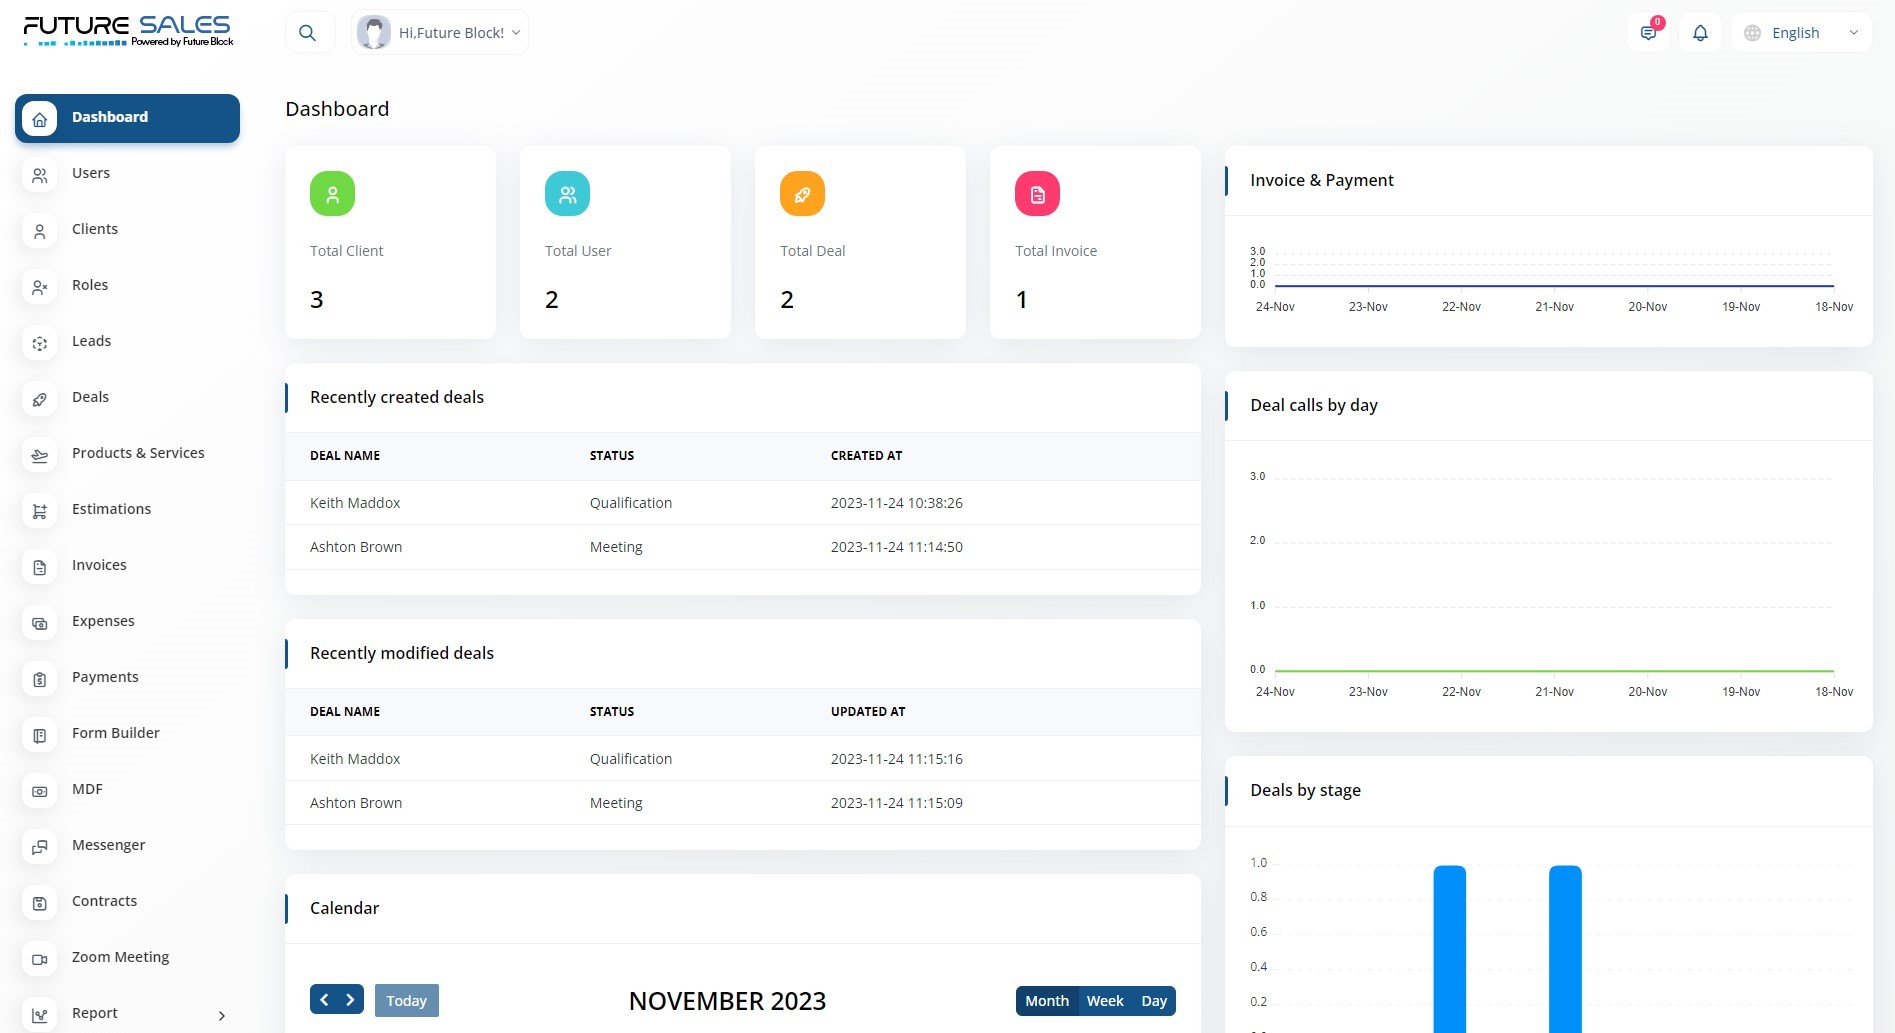Click the green Total Client icon

332,194
